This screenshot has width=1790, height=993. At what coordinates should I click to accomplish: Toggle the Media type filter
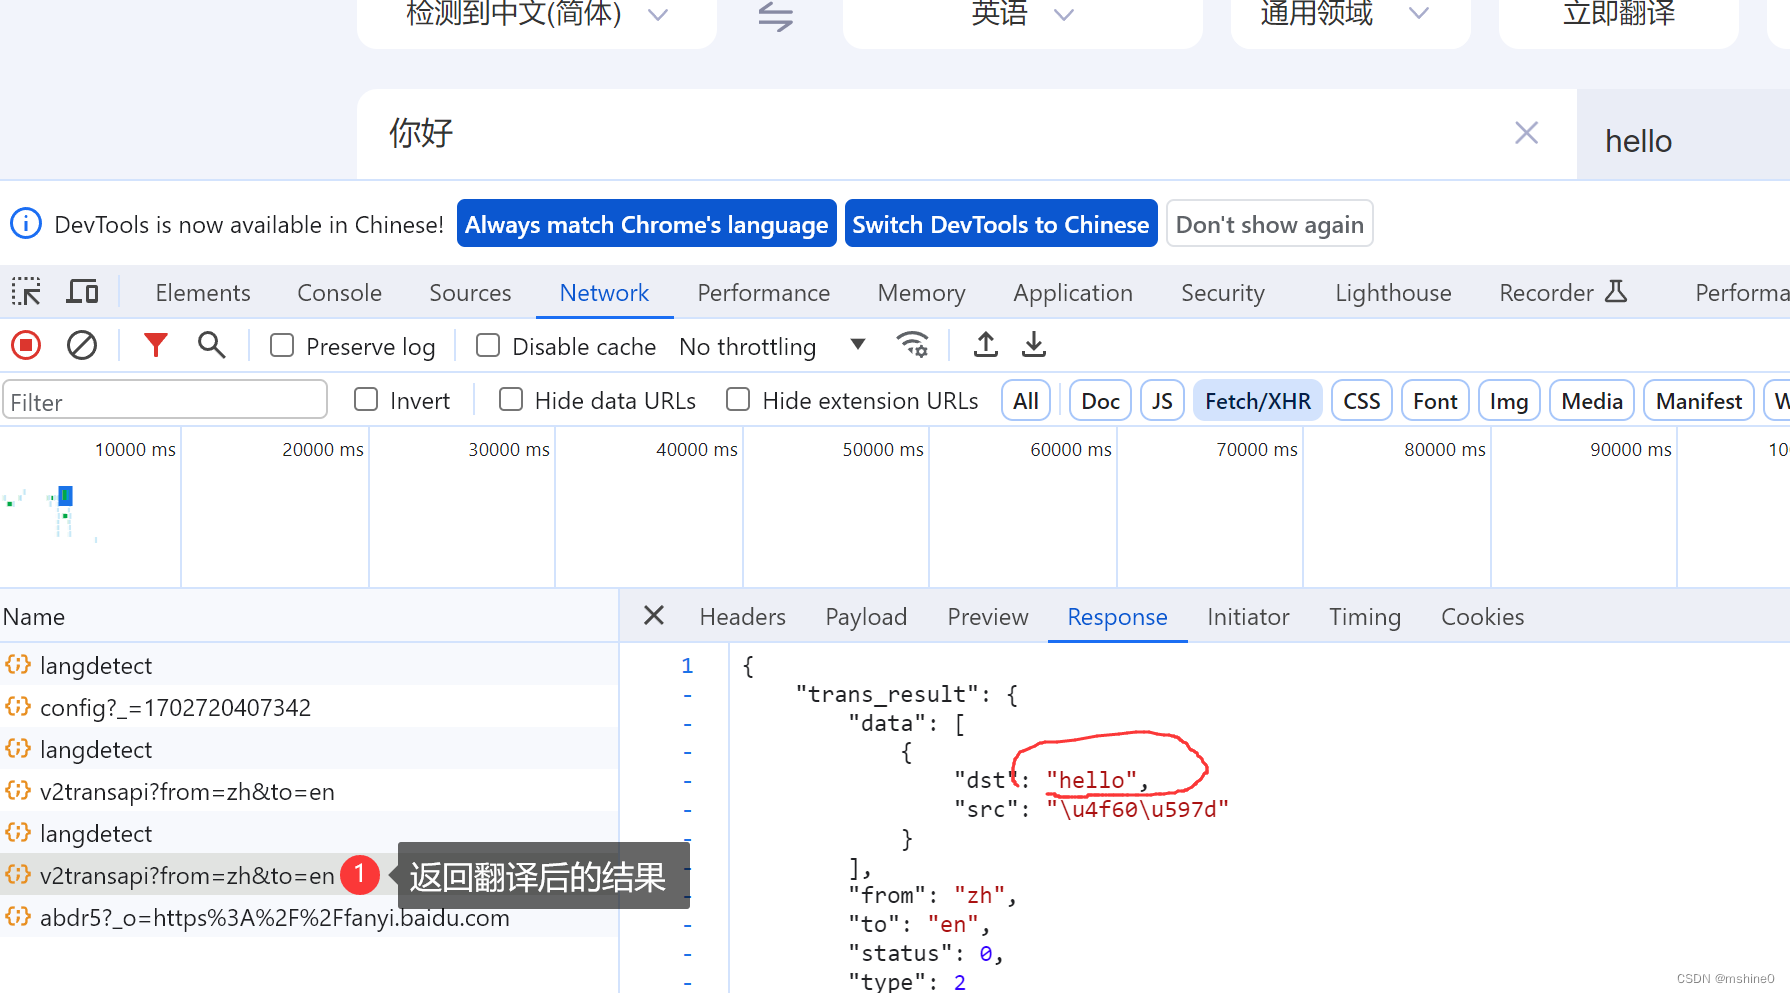click(1592, 401)
